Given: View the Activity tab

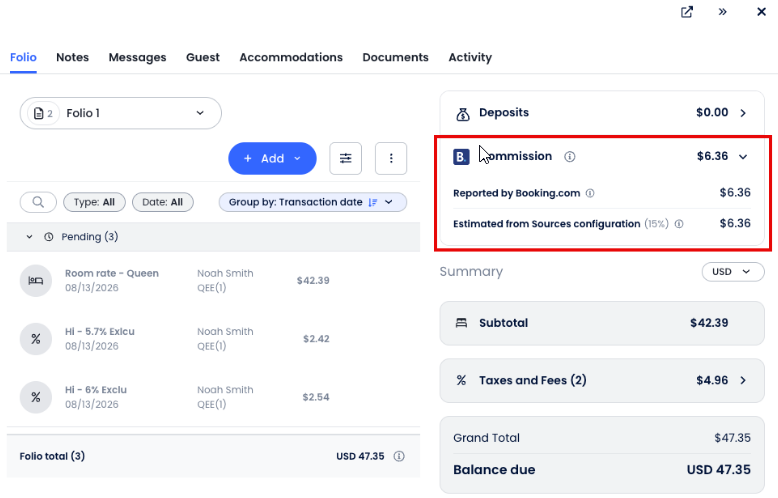Looking at the screenshot, I should coord(470,58).
